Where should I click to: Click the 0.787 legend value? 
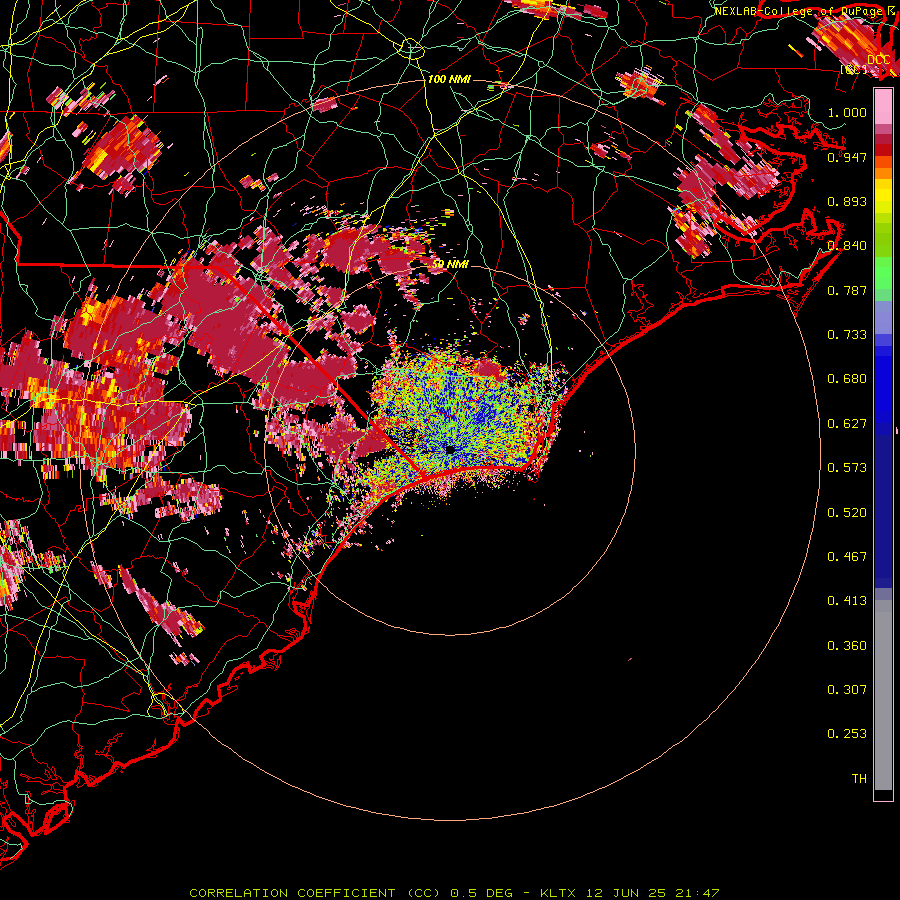[x=847, y=290]
